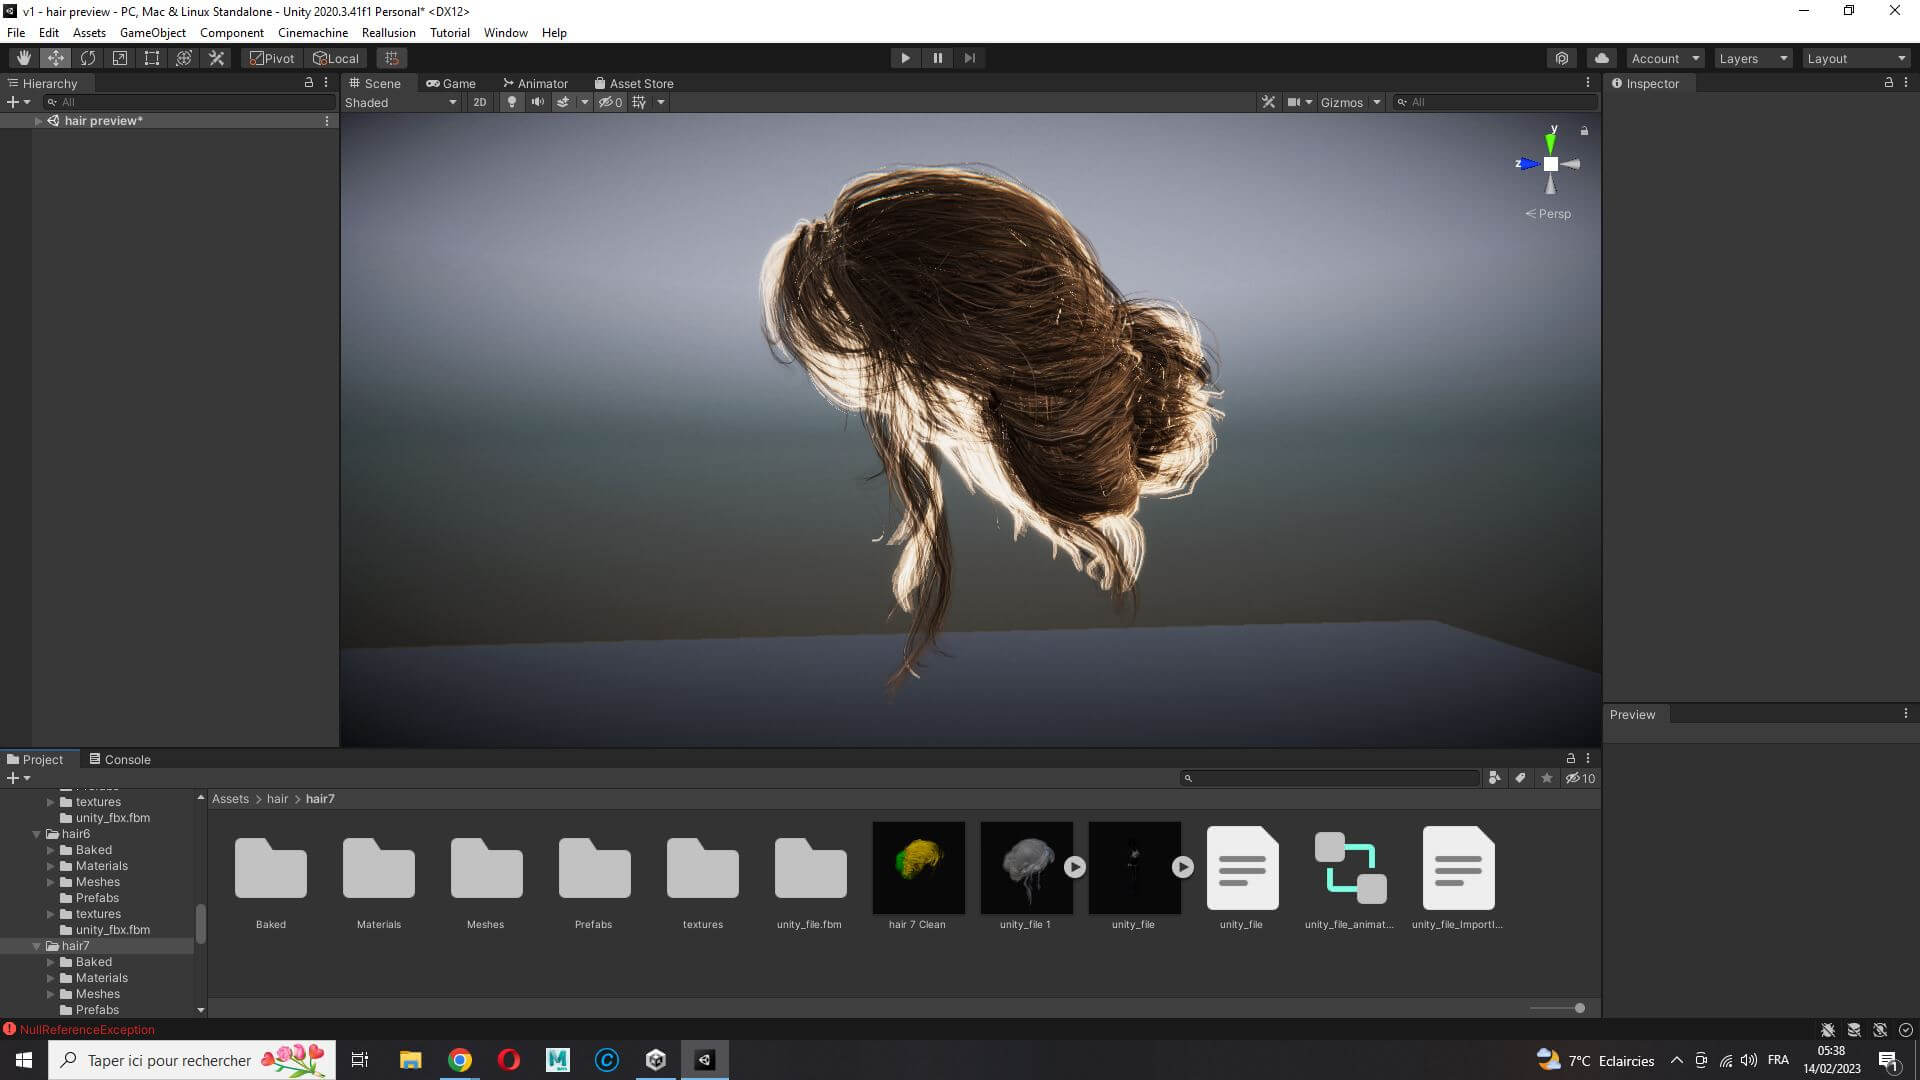This screenshot has width=1920, height=1080.
Task: Open the Shaded draw mode dropdown
Action: [x=400, y=102]
